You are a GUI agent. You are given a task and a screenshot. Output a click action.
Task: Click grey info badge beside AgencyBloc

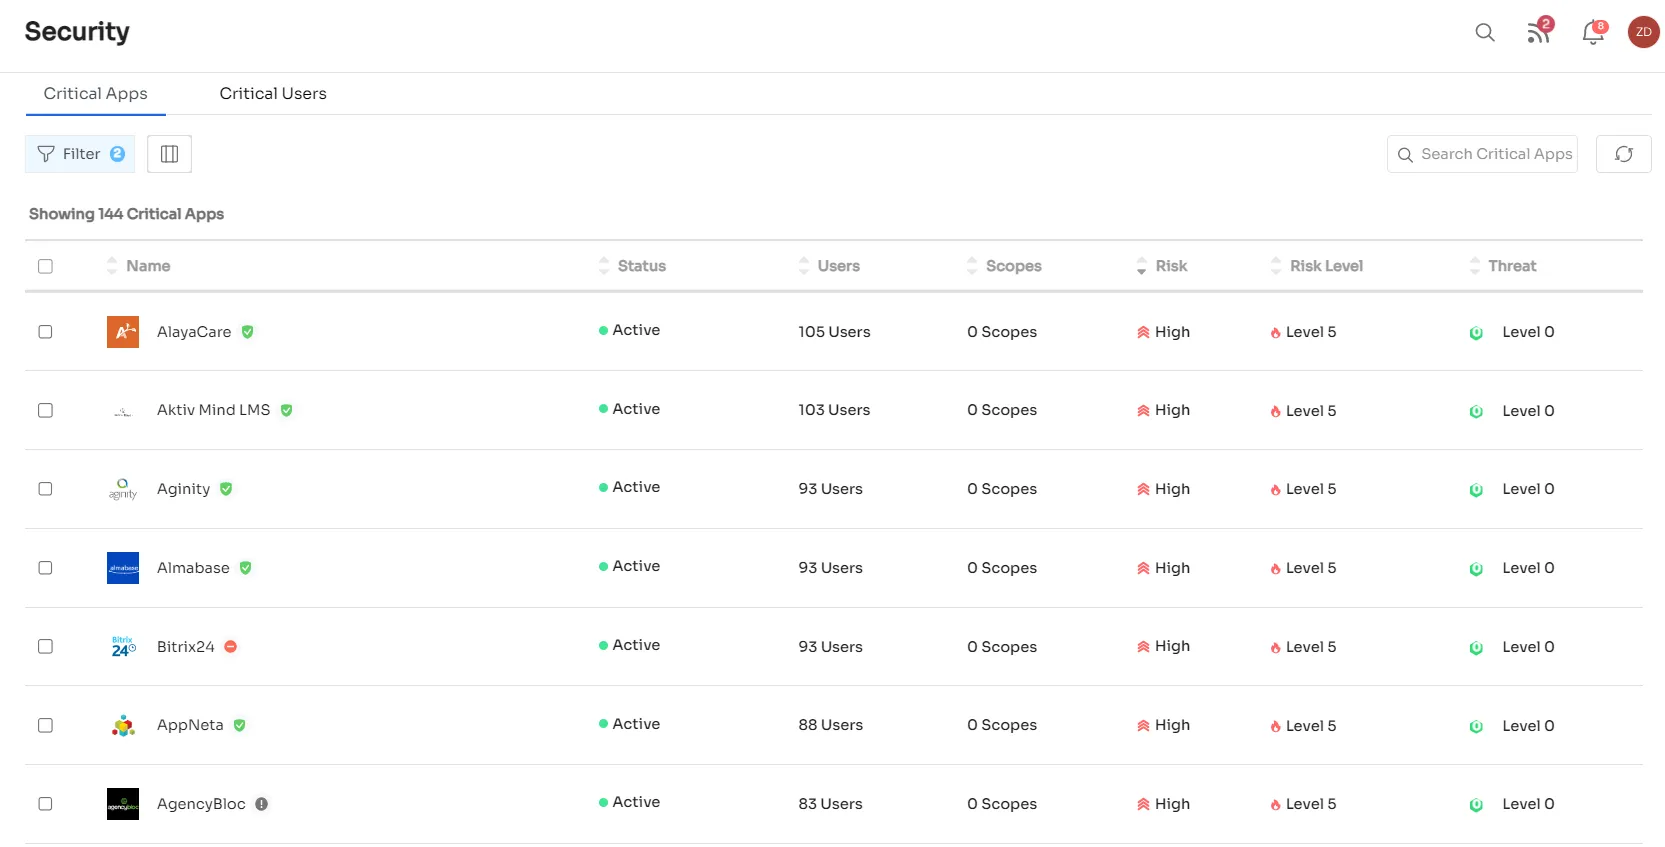coord(261,804)
